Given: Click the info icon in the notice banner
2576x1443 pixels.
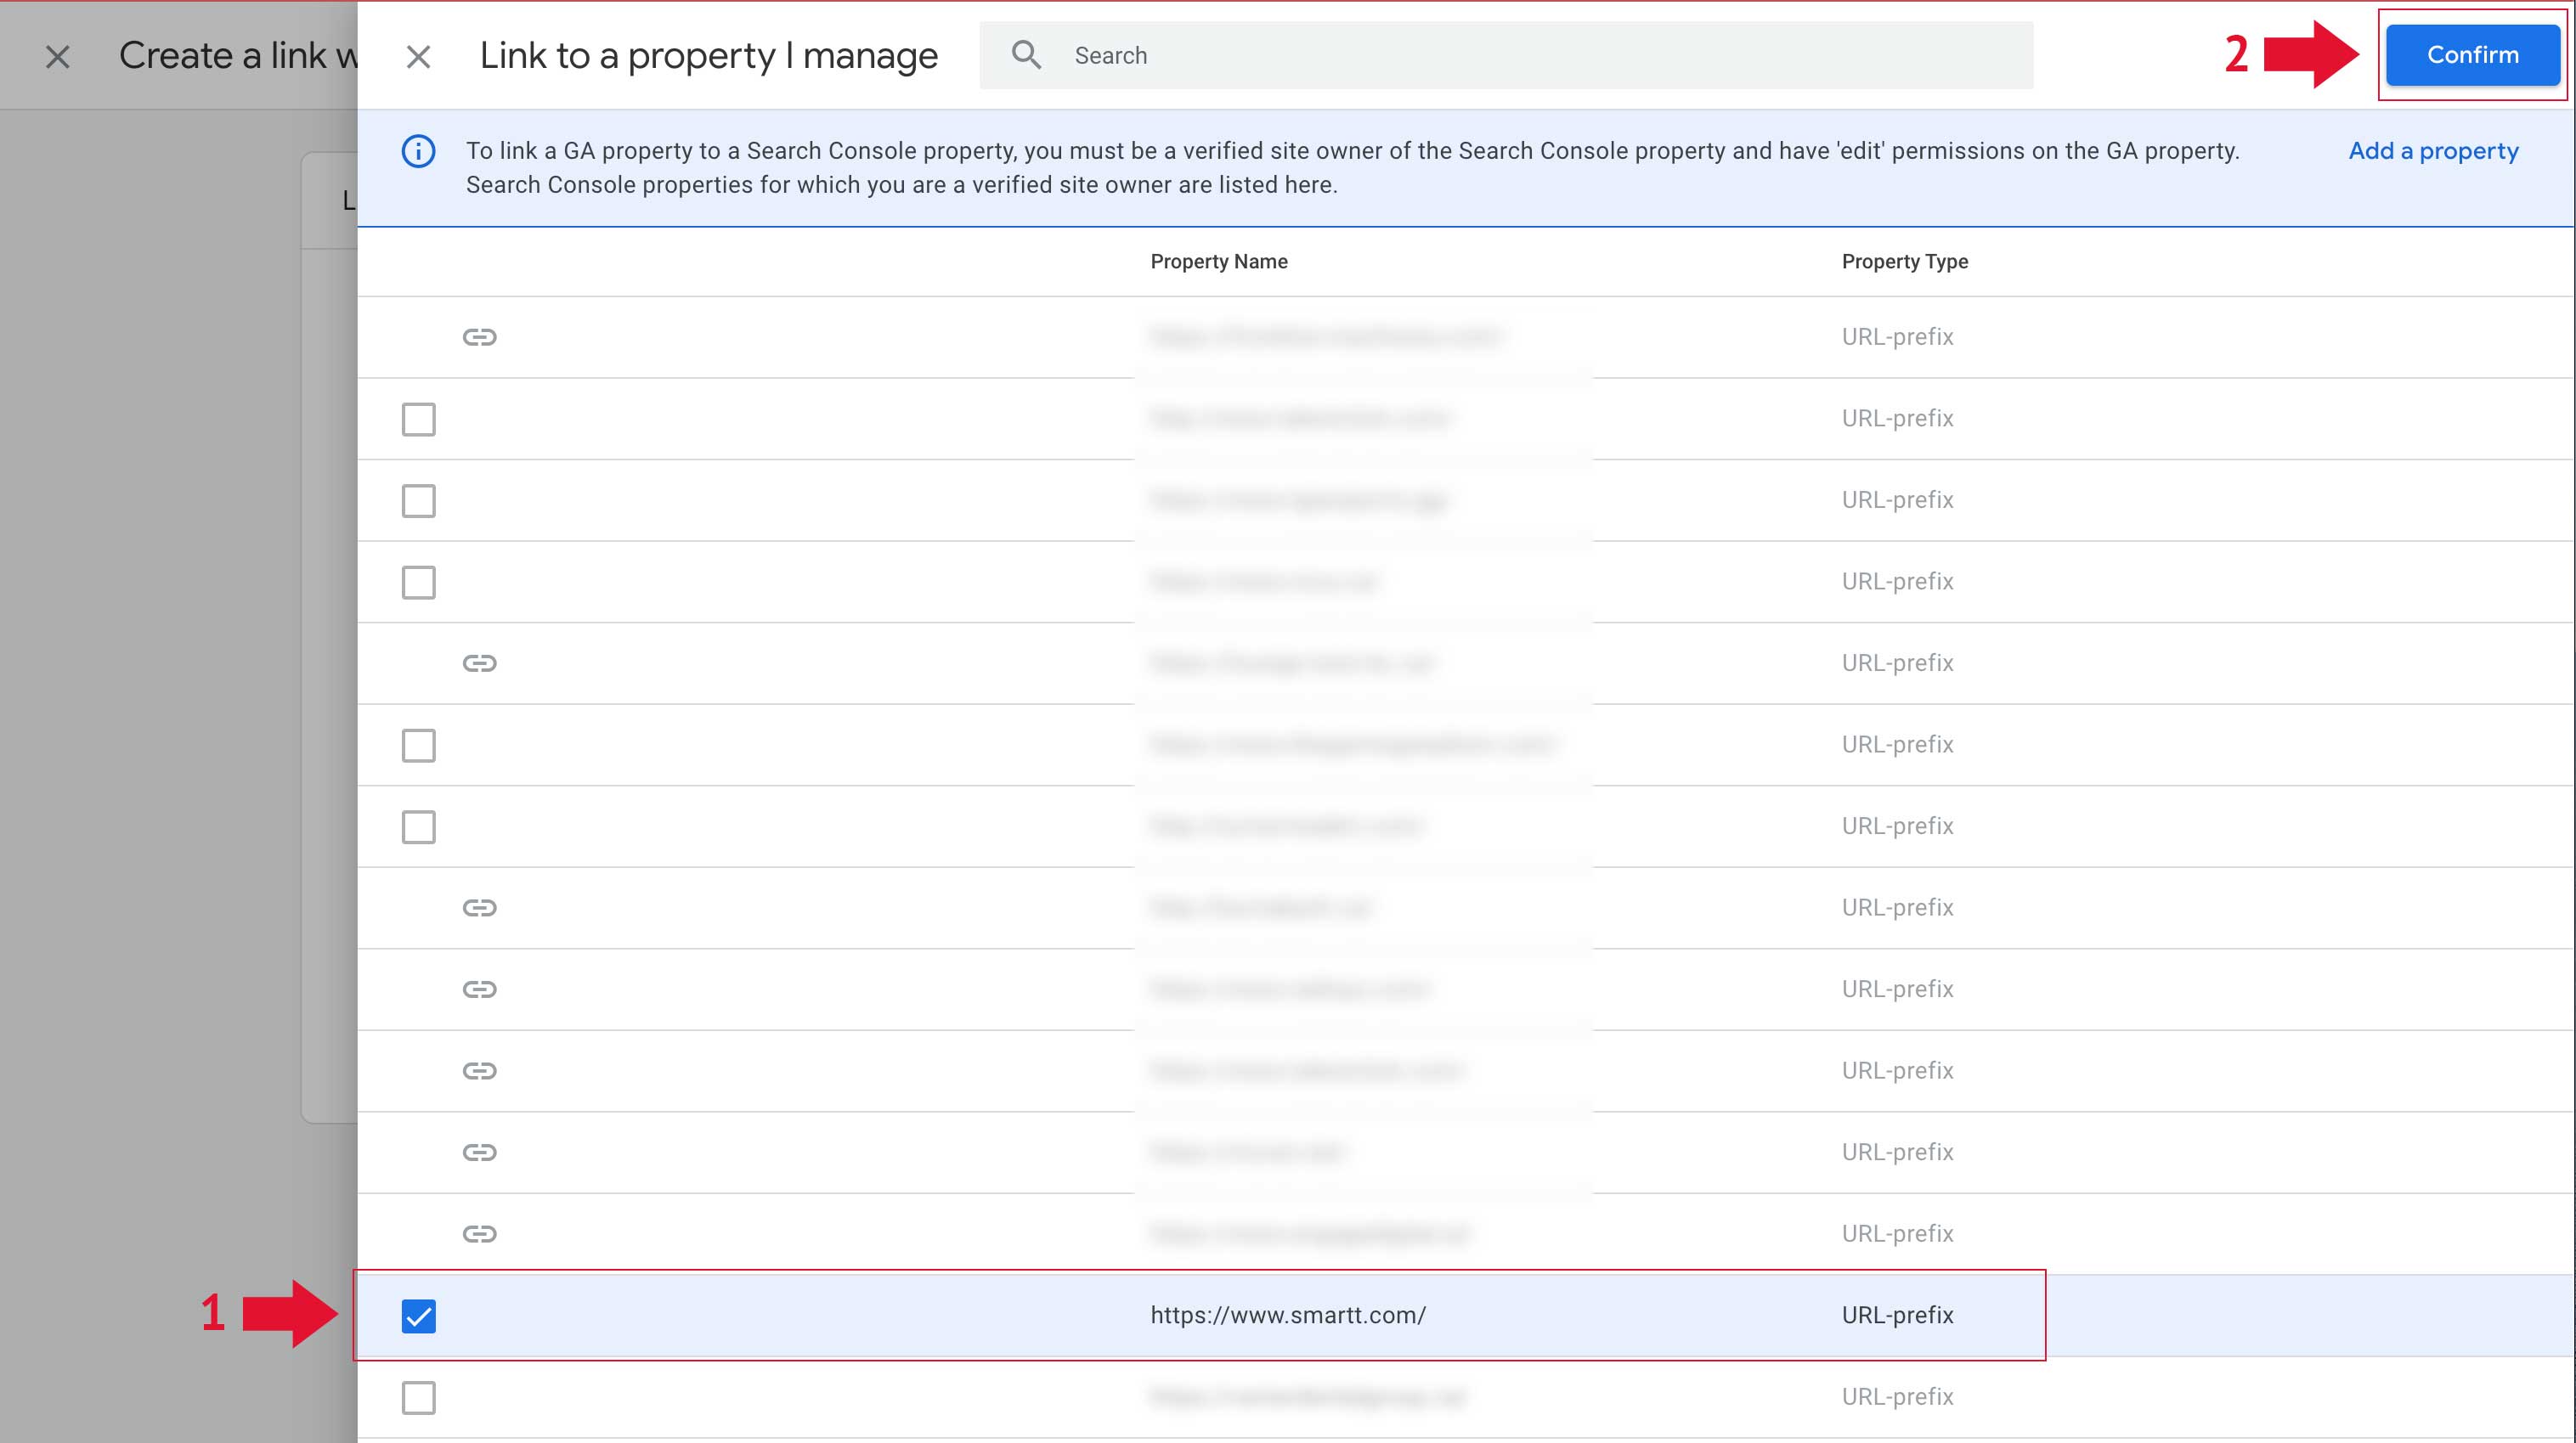Looking at the screenshot, I should click(420, 150).
